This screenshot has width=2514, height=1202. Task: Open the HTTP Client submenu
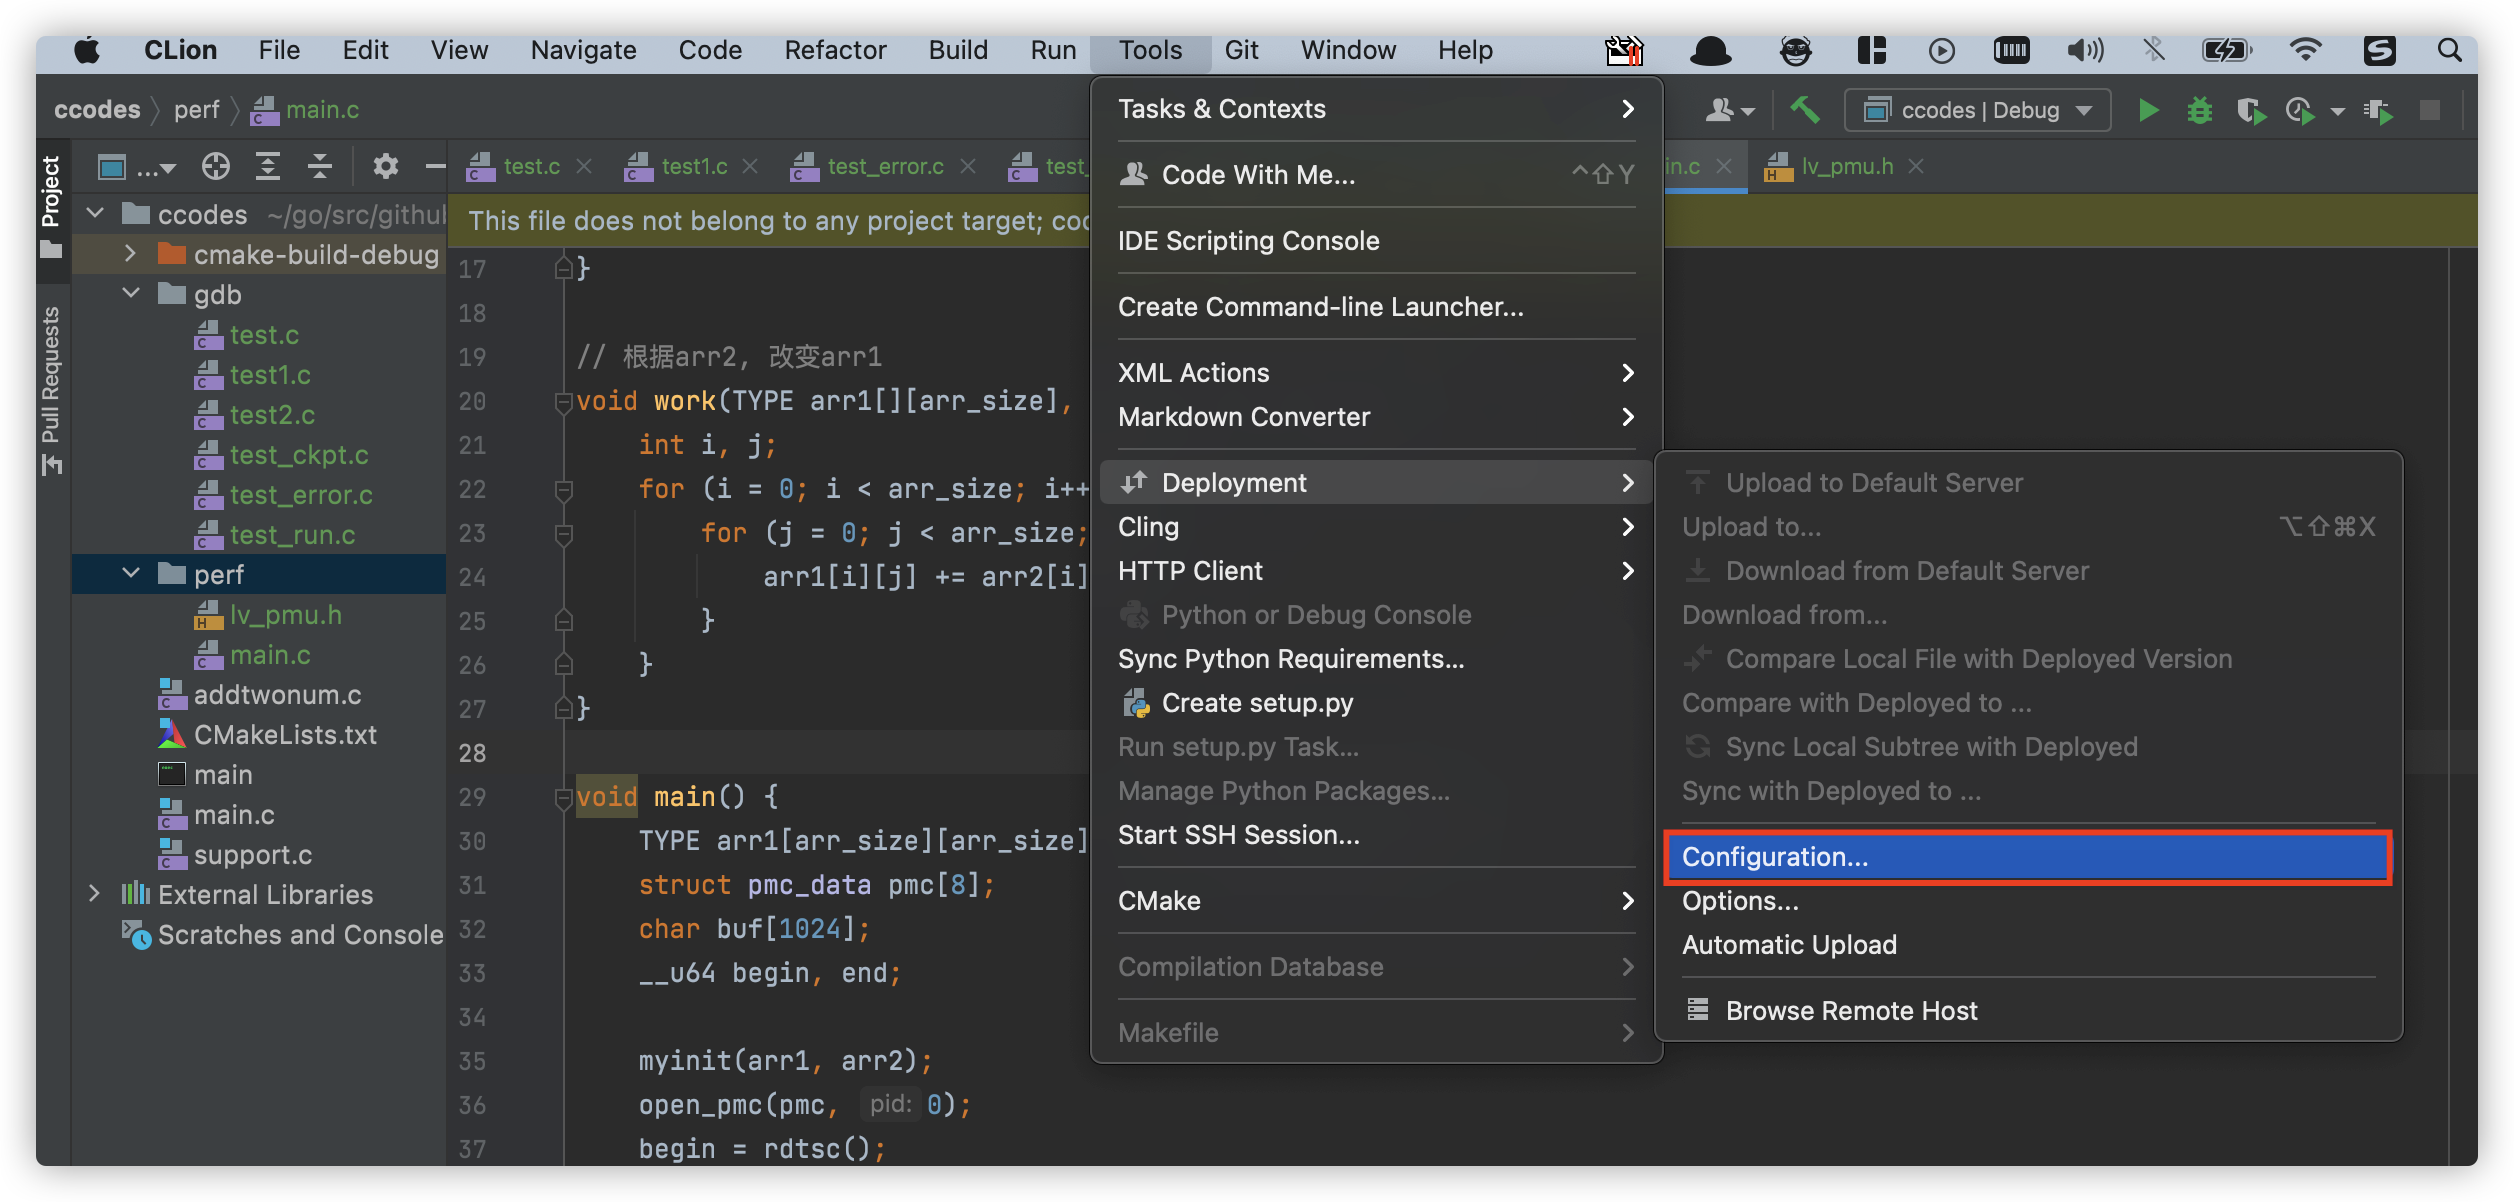(x=1376, y=571)
